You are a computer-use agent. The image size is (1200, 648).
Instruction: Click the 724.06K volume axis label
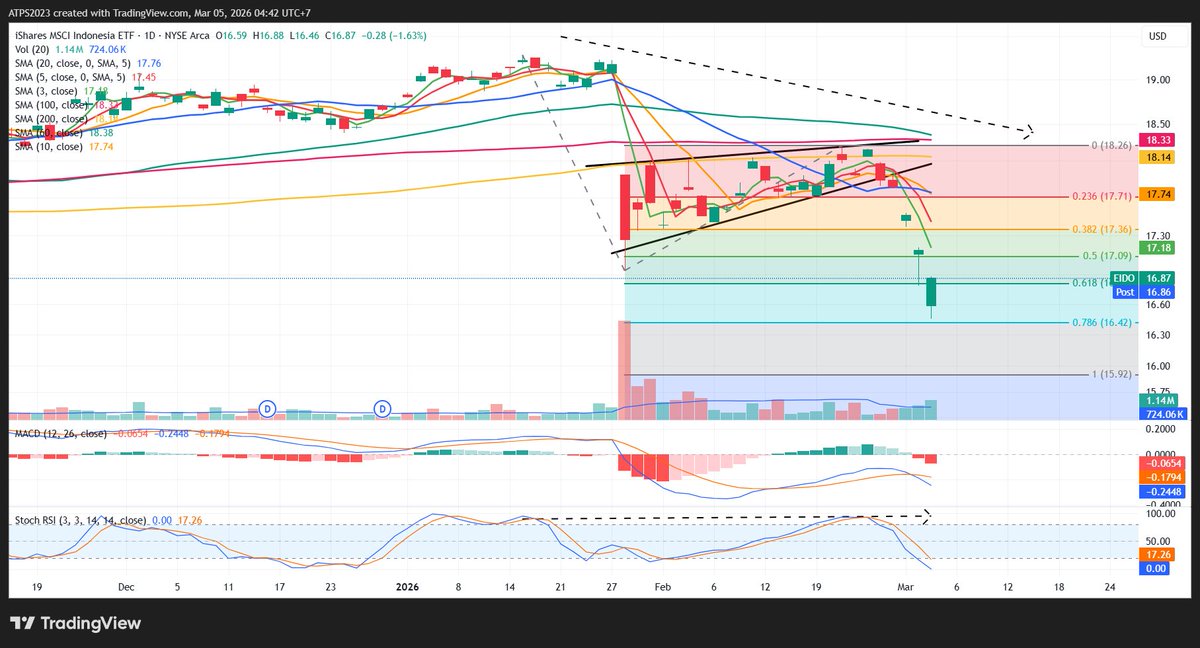pos(1165,413)
